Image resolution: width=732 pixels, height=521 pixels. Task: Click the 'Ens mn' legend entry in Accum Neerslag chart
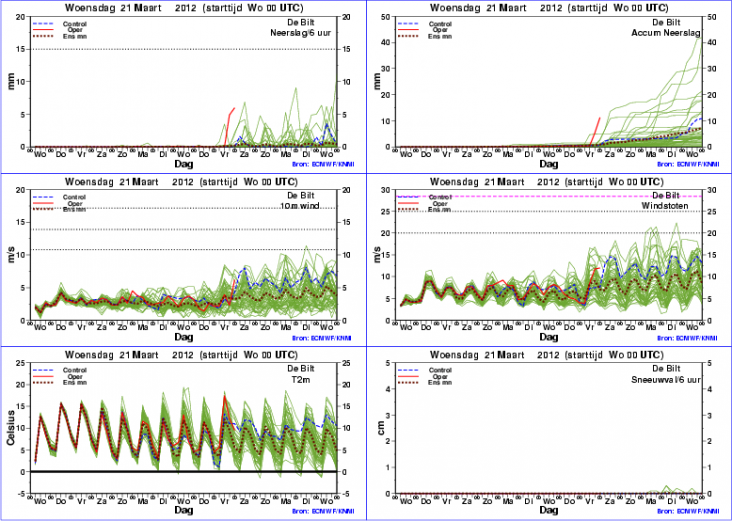point(440,36)
